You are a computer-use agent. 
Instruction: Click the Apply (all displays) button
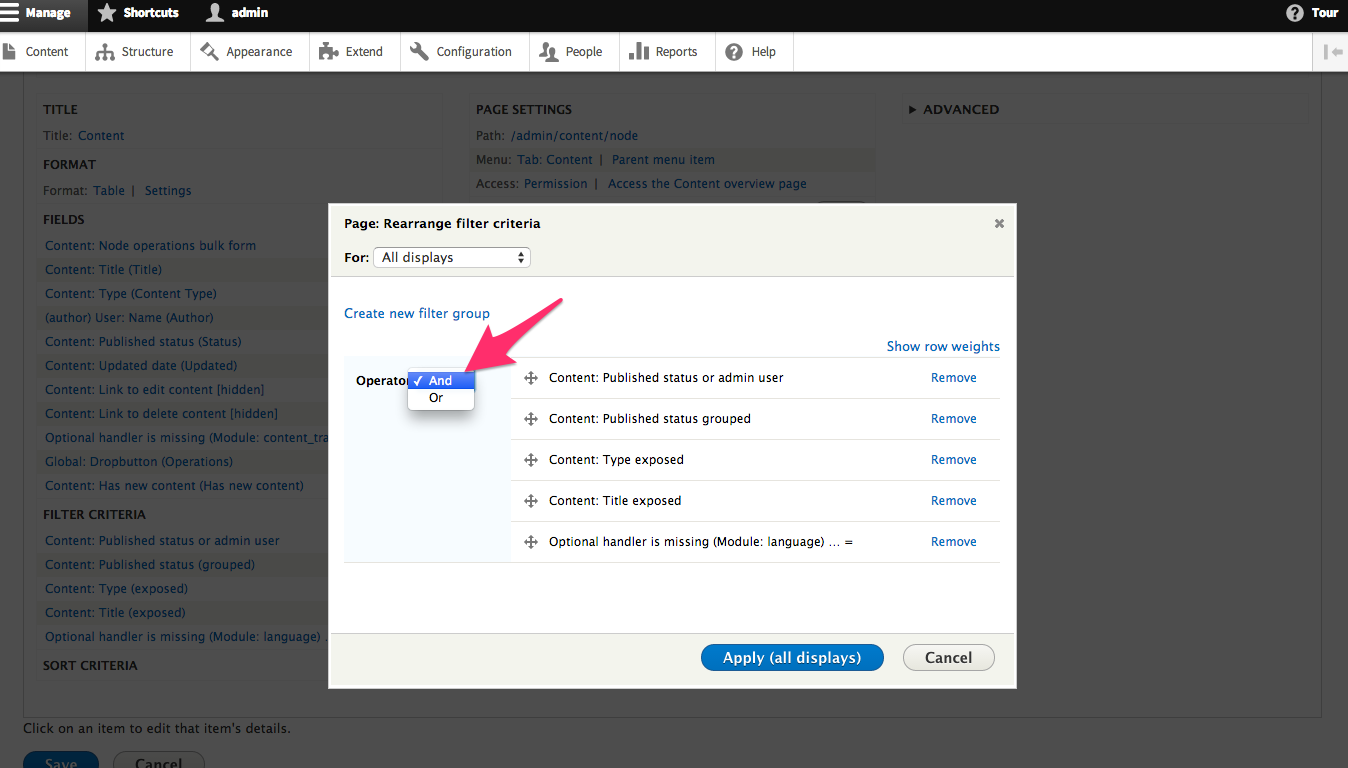coord(792,657)
